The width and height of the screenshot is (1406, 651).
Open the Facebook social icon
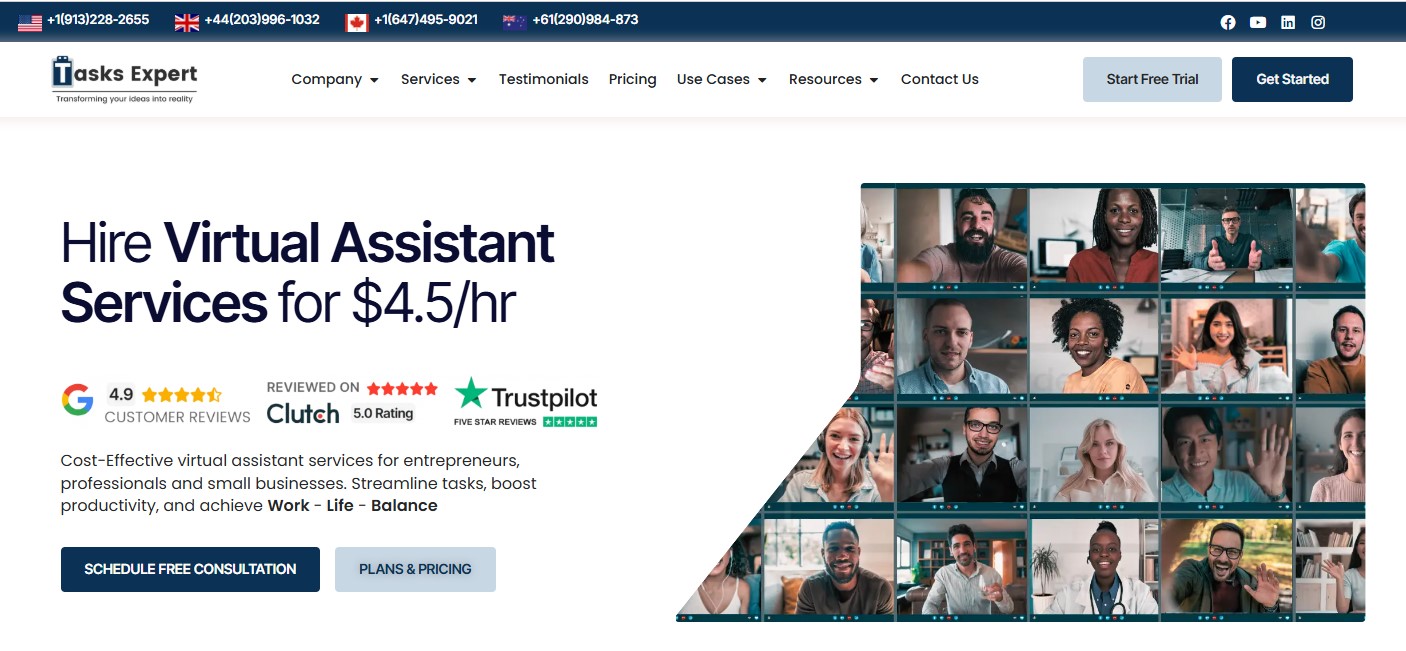pyautogui.click(x=1228, y=22)
